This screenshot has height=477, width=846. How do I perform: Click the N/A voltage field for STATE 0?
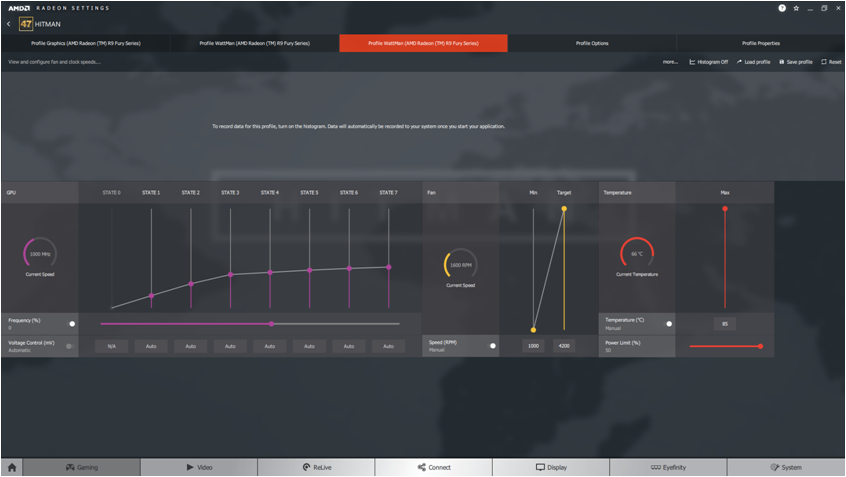[112, 346]
